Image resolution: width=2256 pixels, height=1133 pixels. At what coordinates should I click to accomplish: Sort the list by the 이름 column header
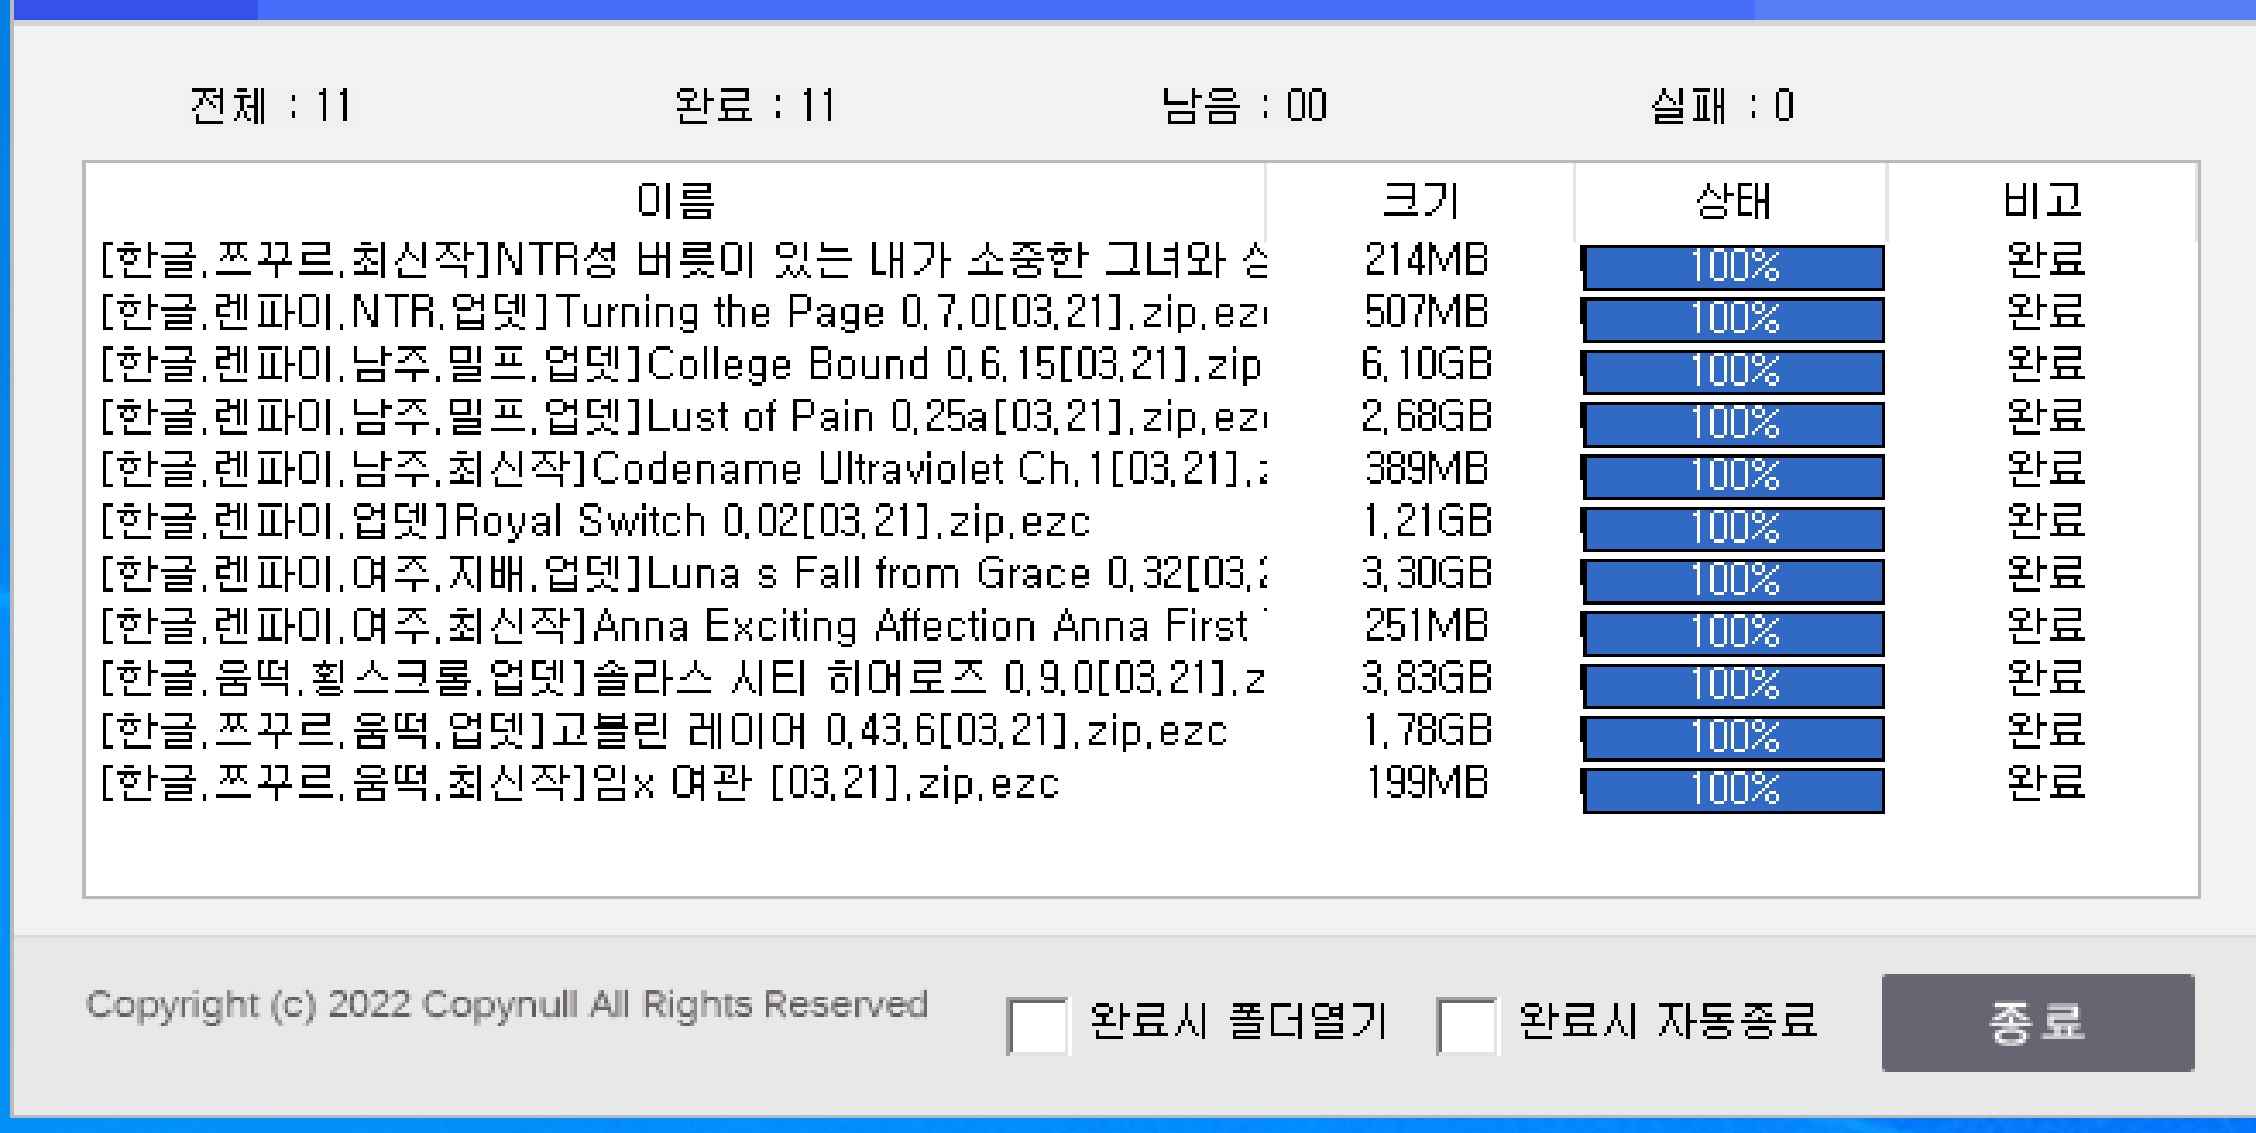[x=676, y=201]
